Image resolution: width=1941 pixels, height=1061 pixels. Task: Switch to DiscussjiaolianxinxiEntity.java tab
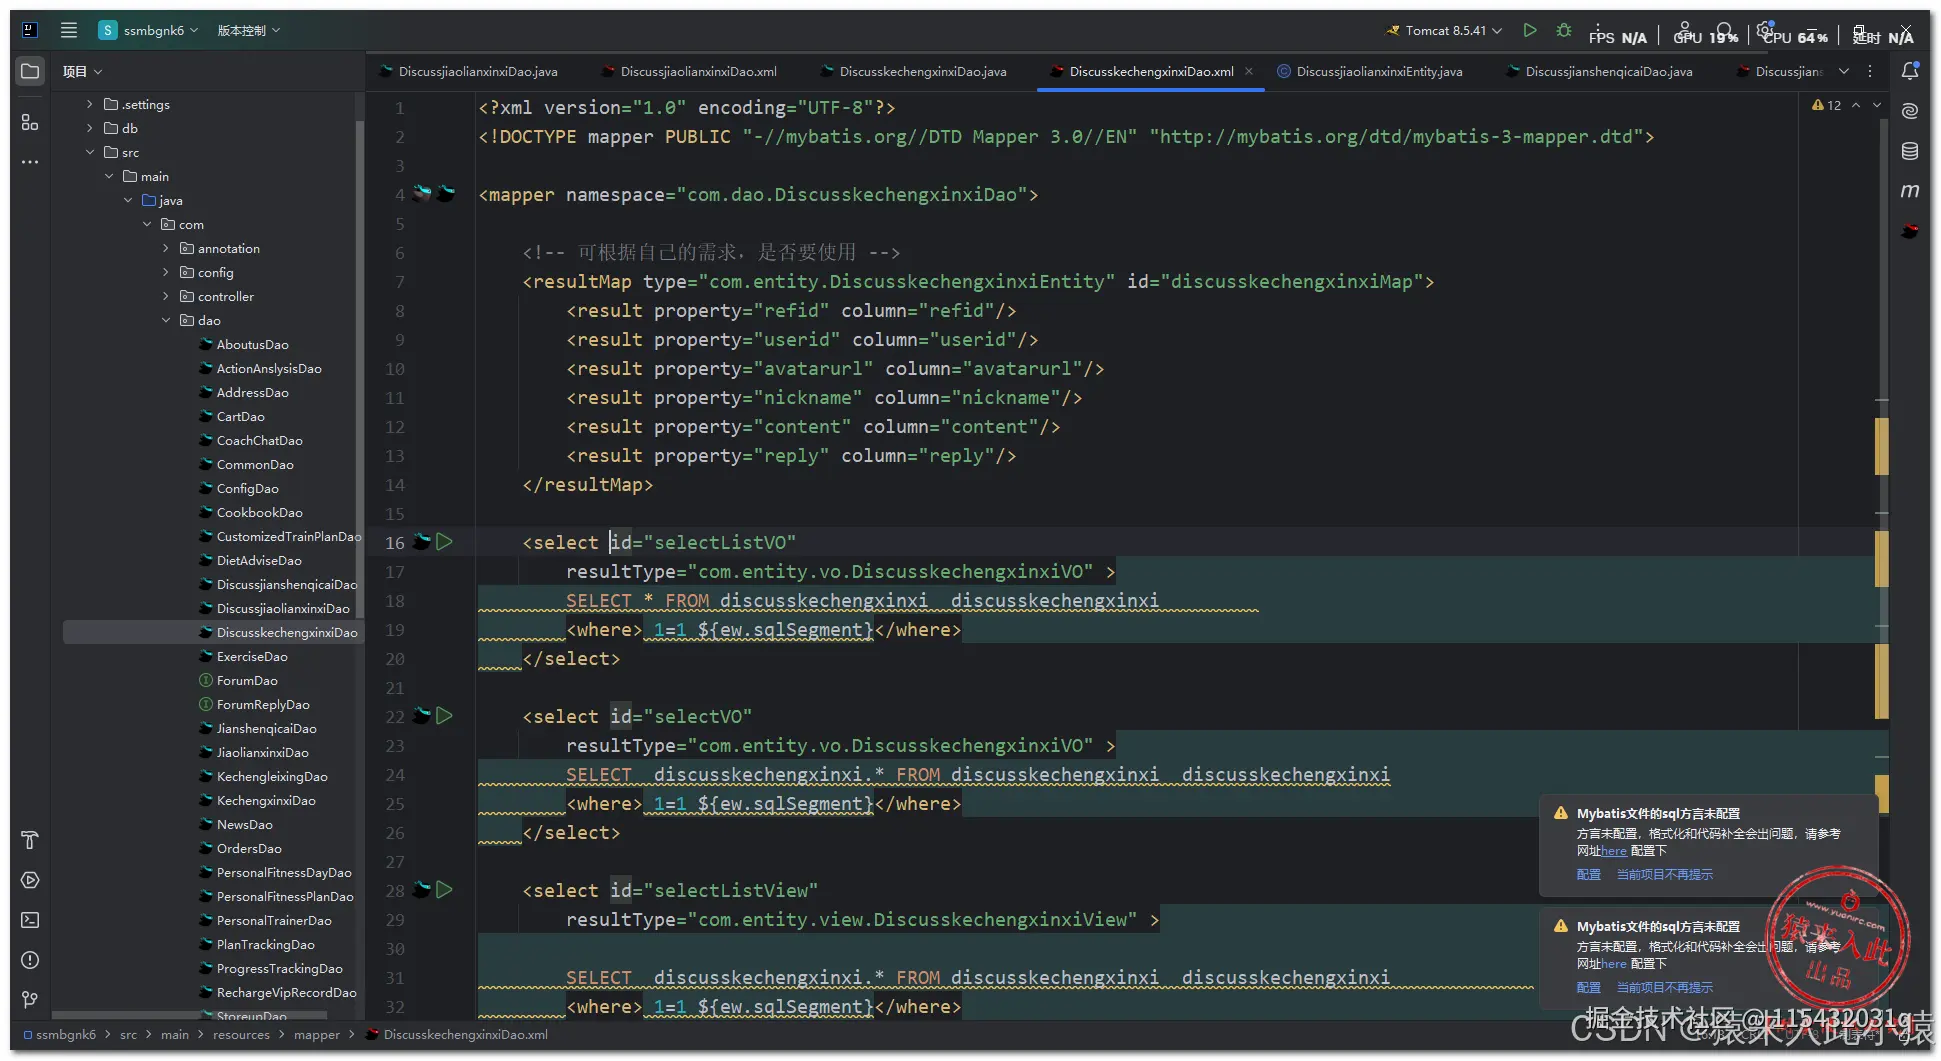1369,71
